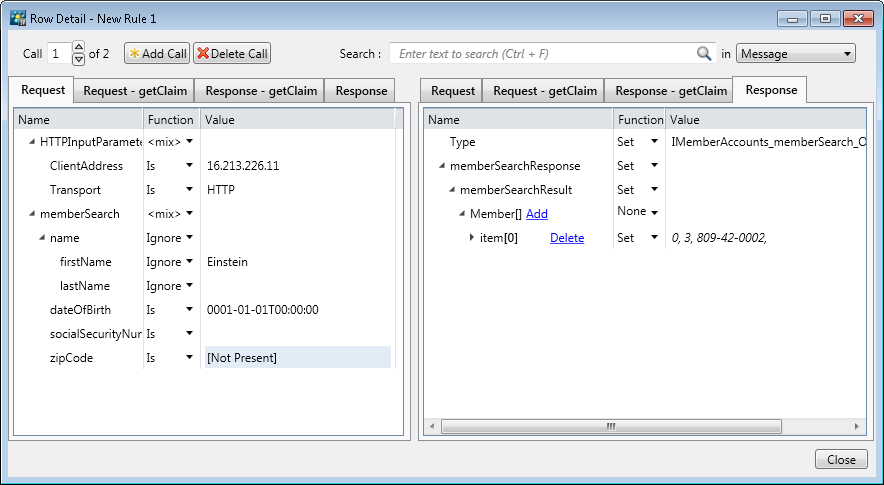Collapse the HTTPInputParameters tree node
This screenshot has height=485, width=884.
[x=31, y=142]
